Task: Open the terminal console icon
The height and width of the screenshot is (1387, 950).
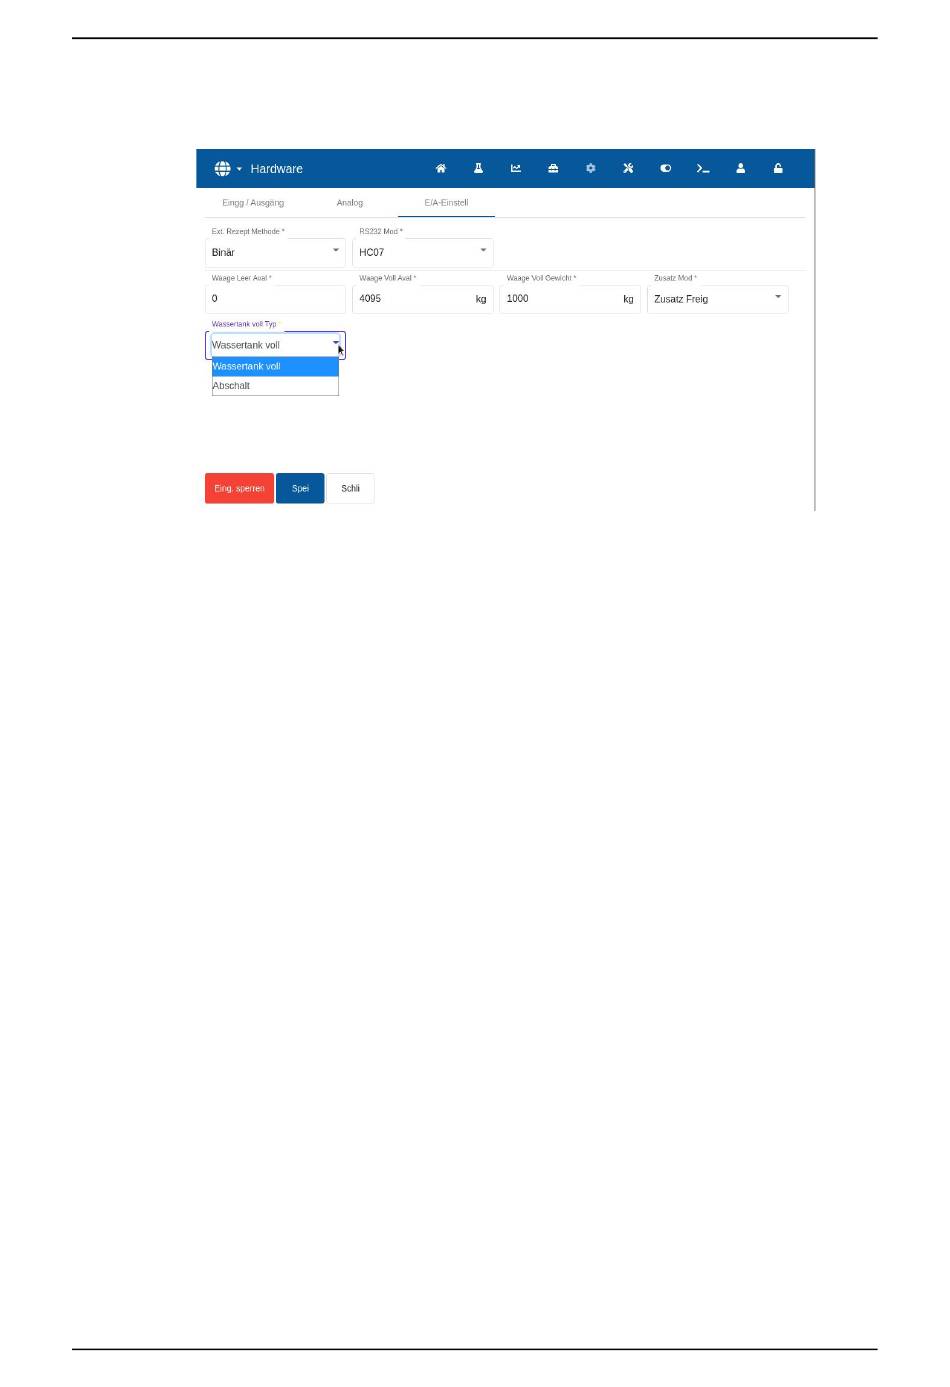Action: [x=703, y=169]
